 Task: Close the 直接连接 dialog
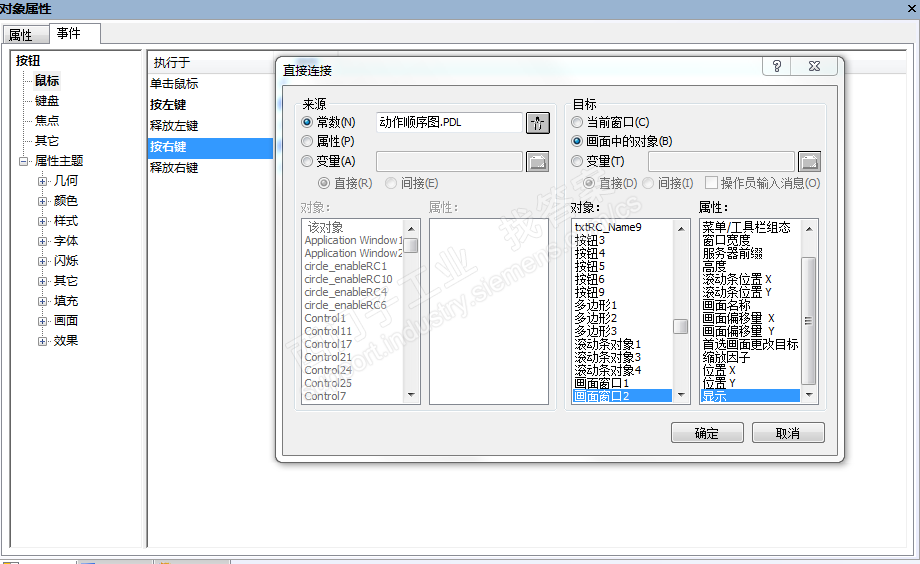[x=814, y=66]
